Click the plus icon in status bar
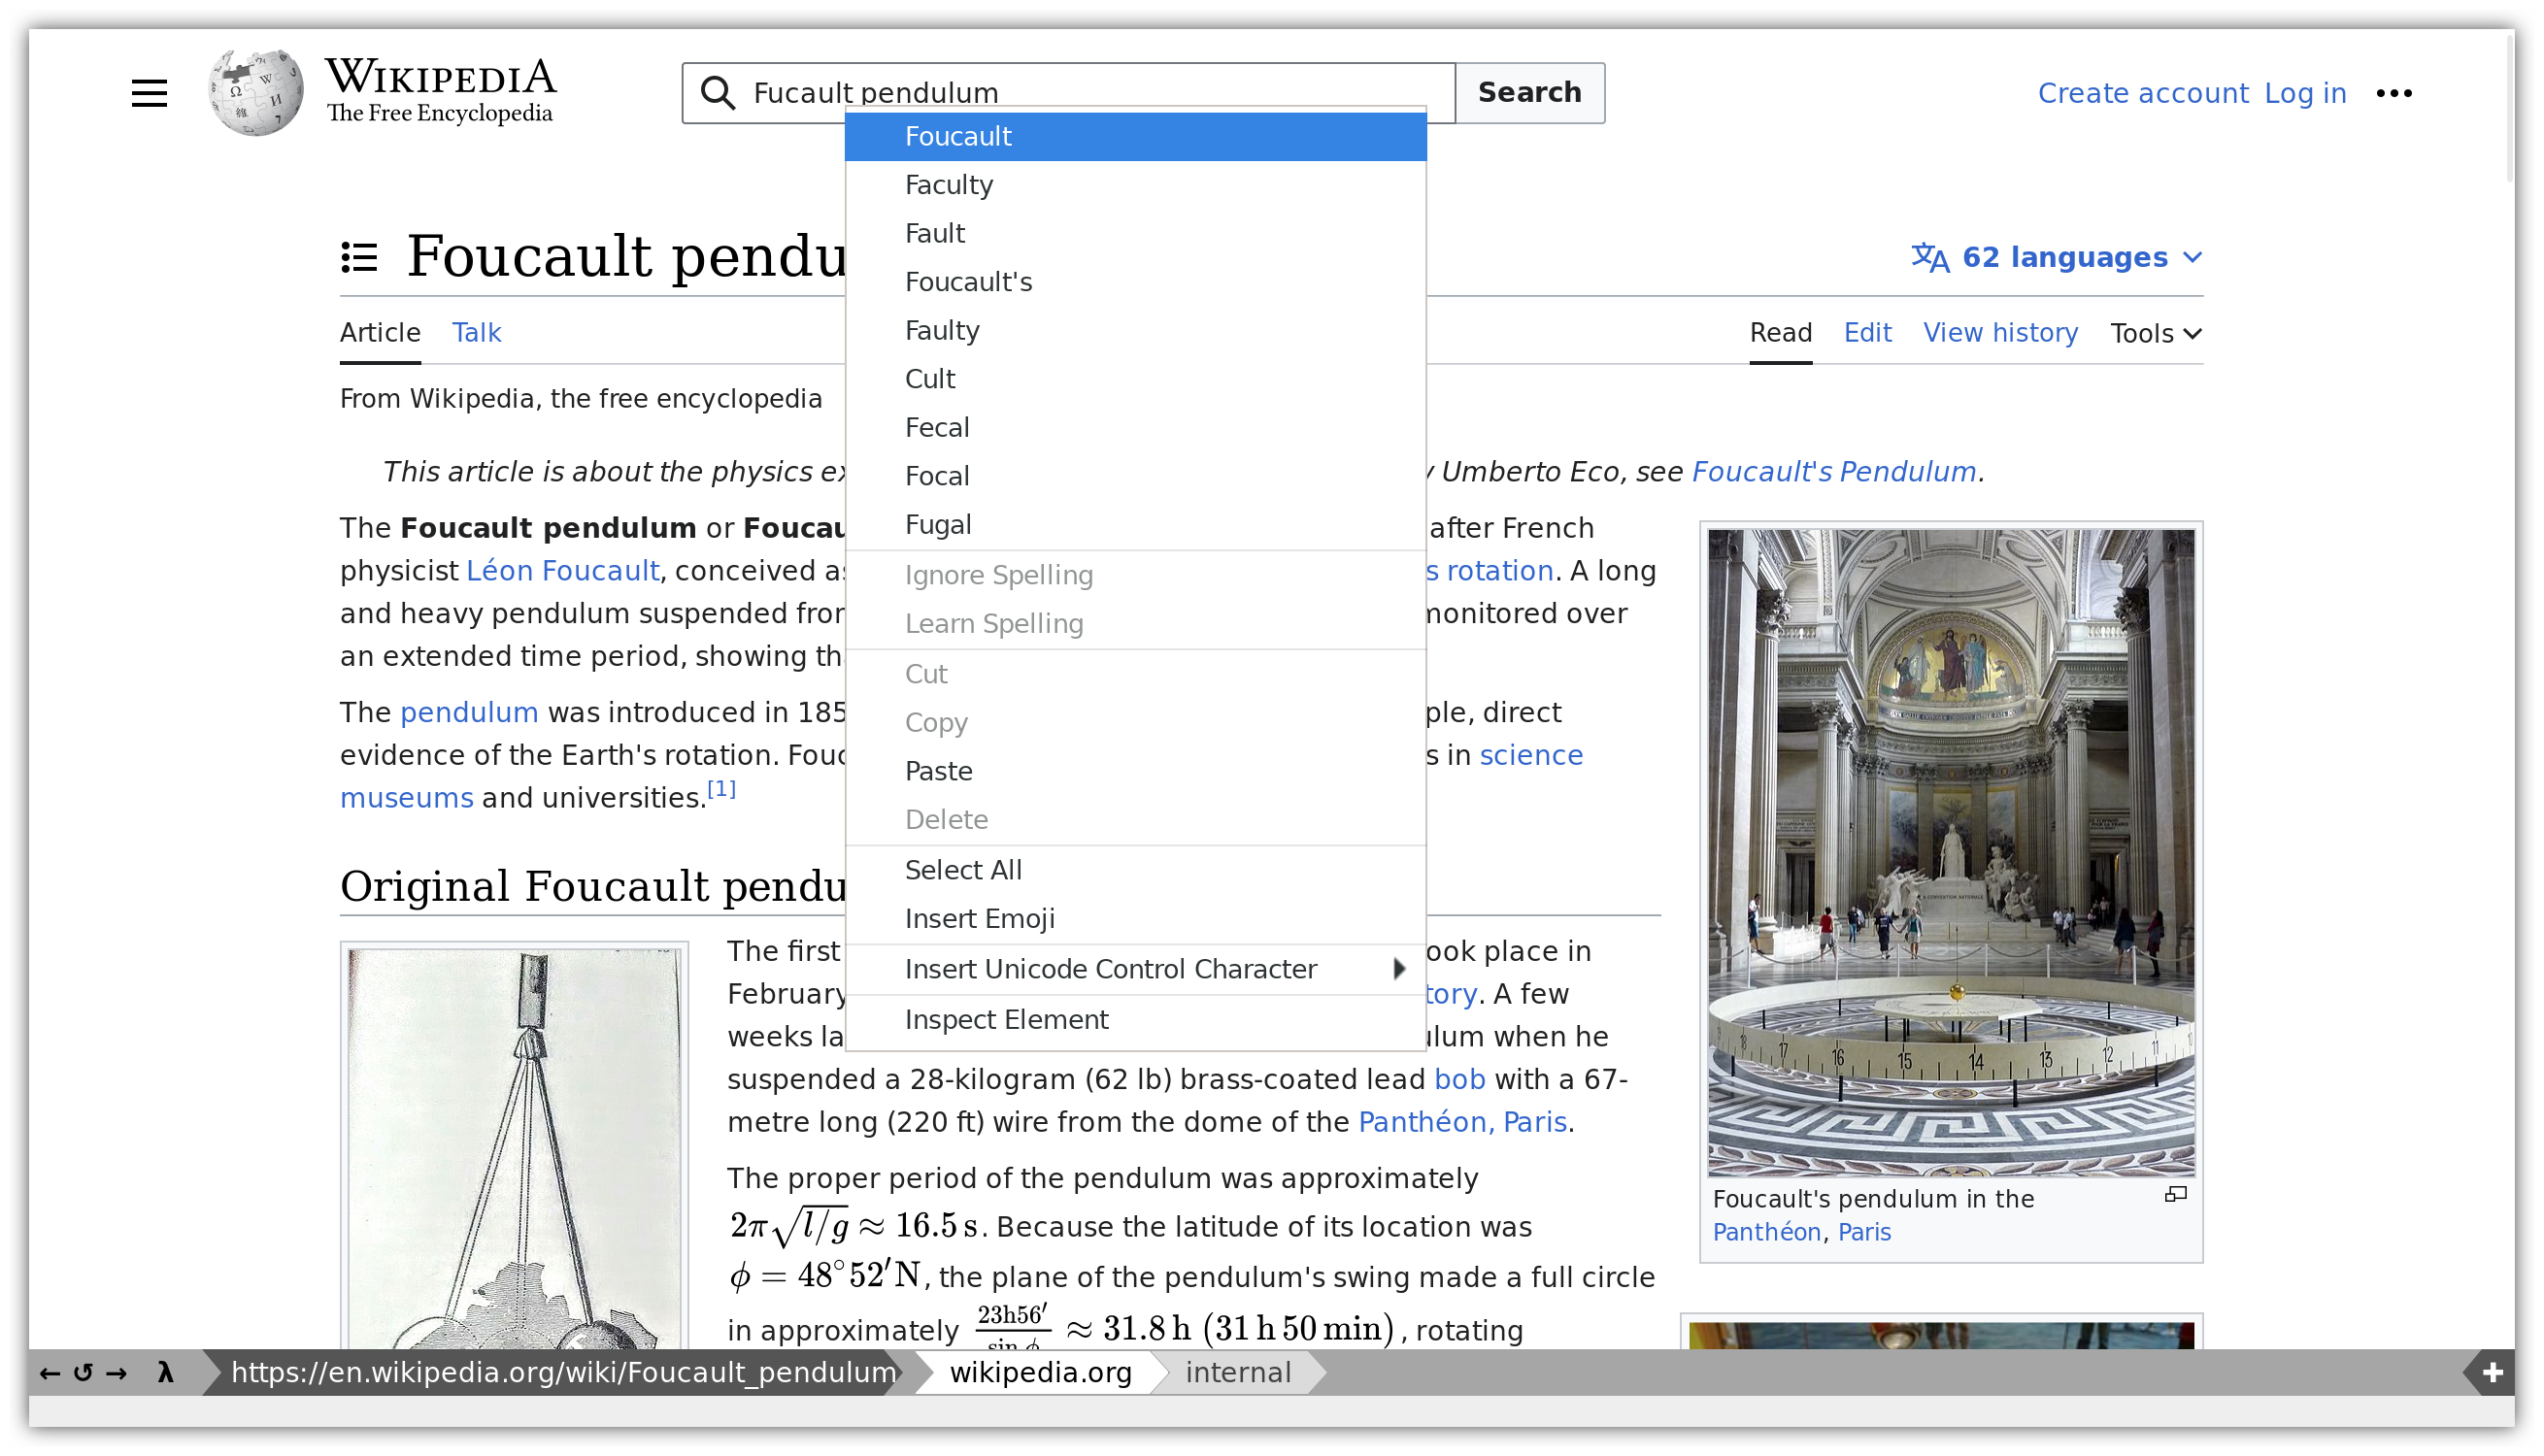The image size is (2544, 1456). coord(2492,1373)
